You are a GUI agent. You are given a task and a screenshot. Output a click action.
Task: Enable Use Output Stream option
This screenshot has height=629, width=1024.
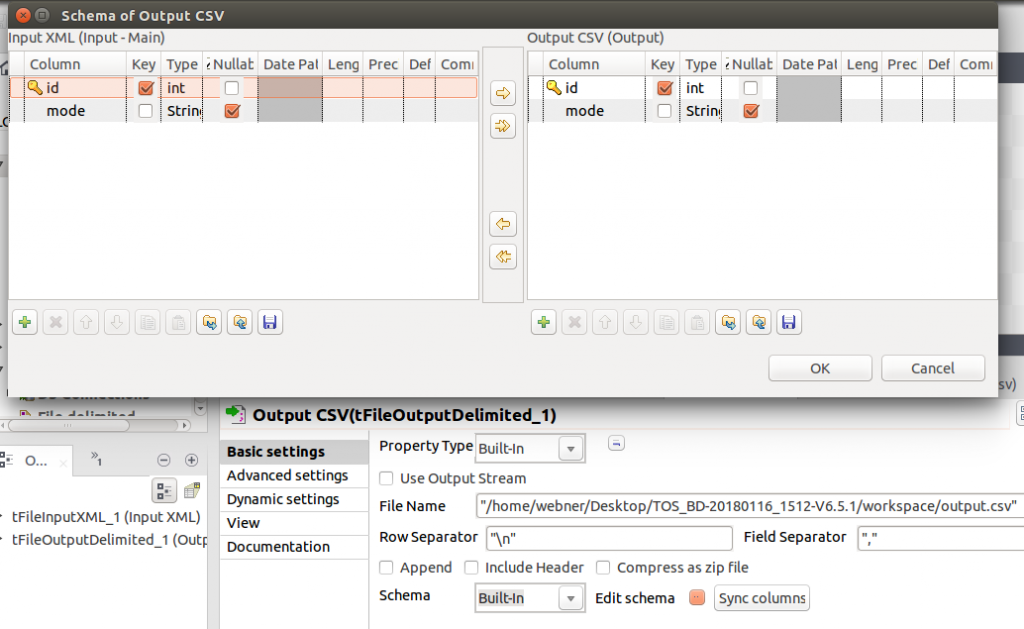[387, 479]
